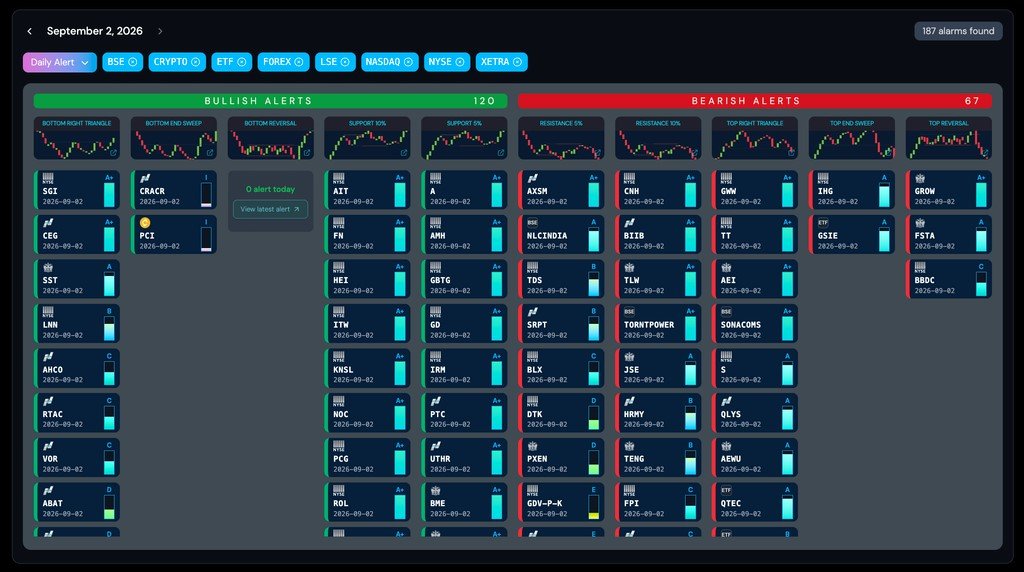The height and width of the screenshot is (572, 1024).
Task: Open the FSTA alert card
Action: [x=948, y=234]
